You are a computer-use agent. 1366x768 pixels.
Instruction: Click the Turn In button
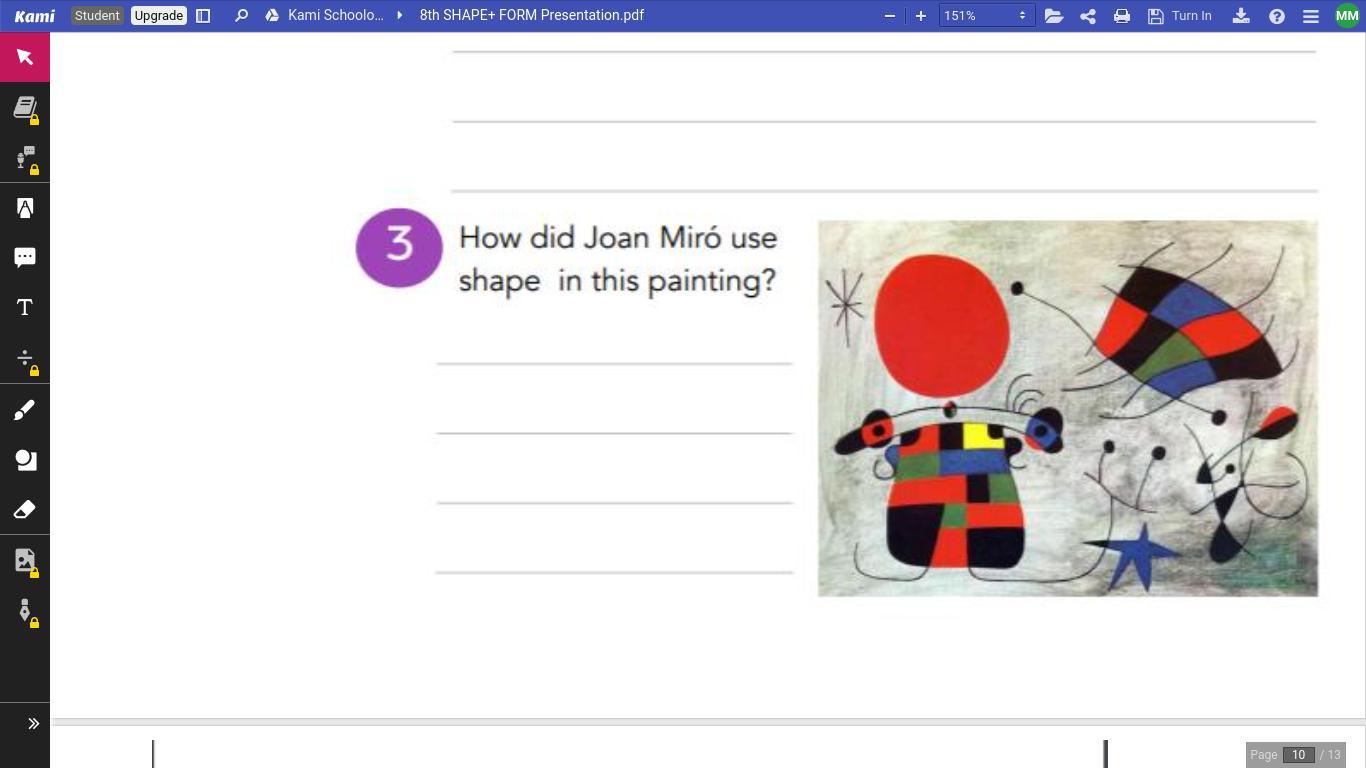(1180, 16)
